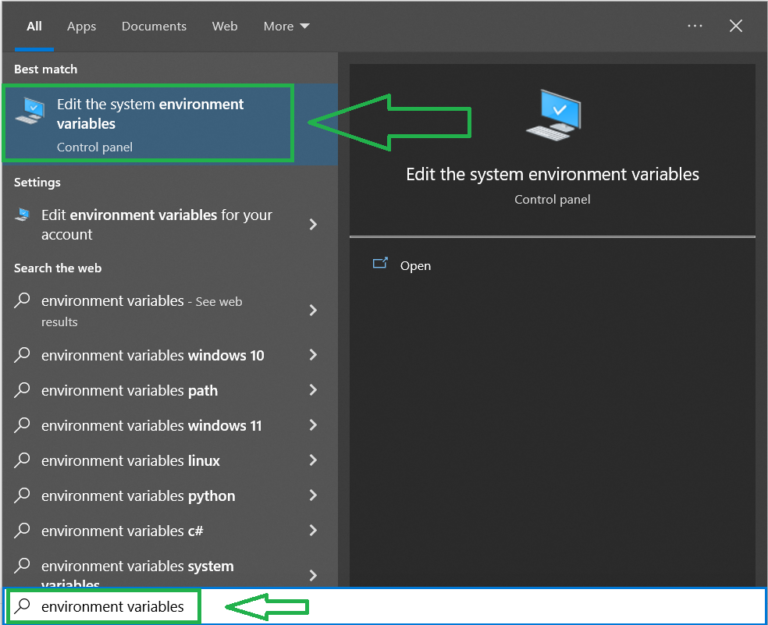This screenshot has height=625, width=768.
Task: Open Edit the system environment variables result
Action: (x=169, y=124)
